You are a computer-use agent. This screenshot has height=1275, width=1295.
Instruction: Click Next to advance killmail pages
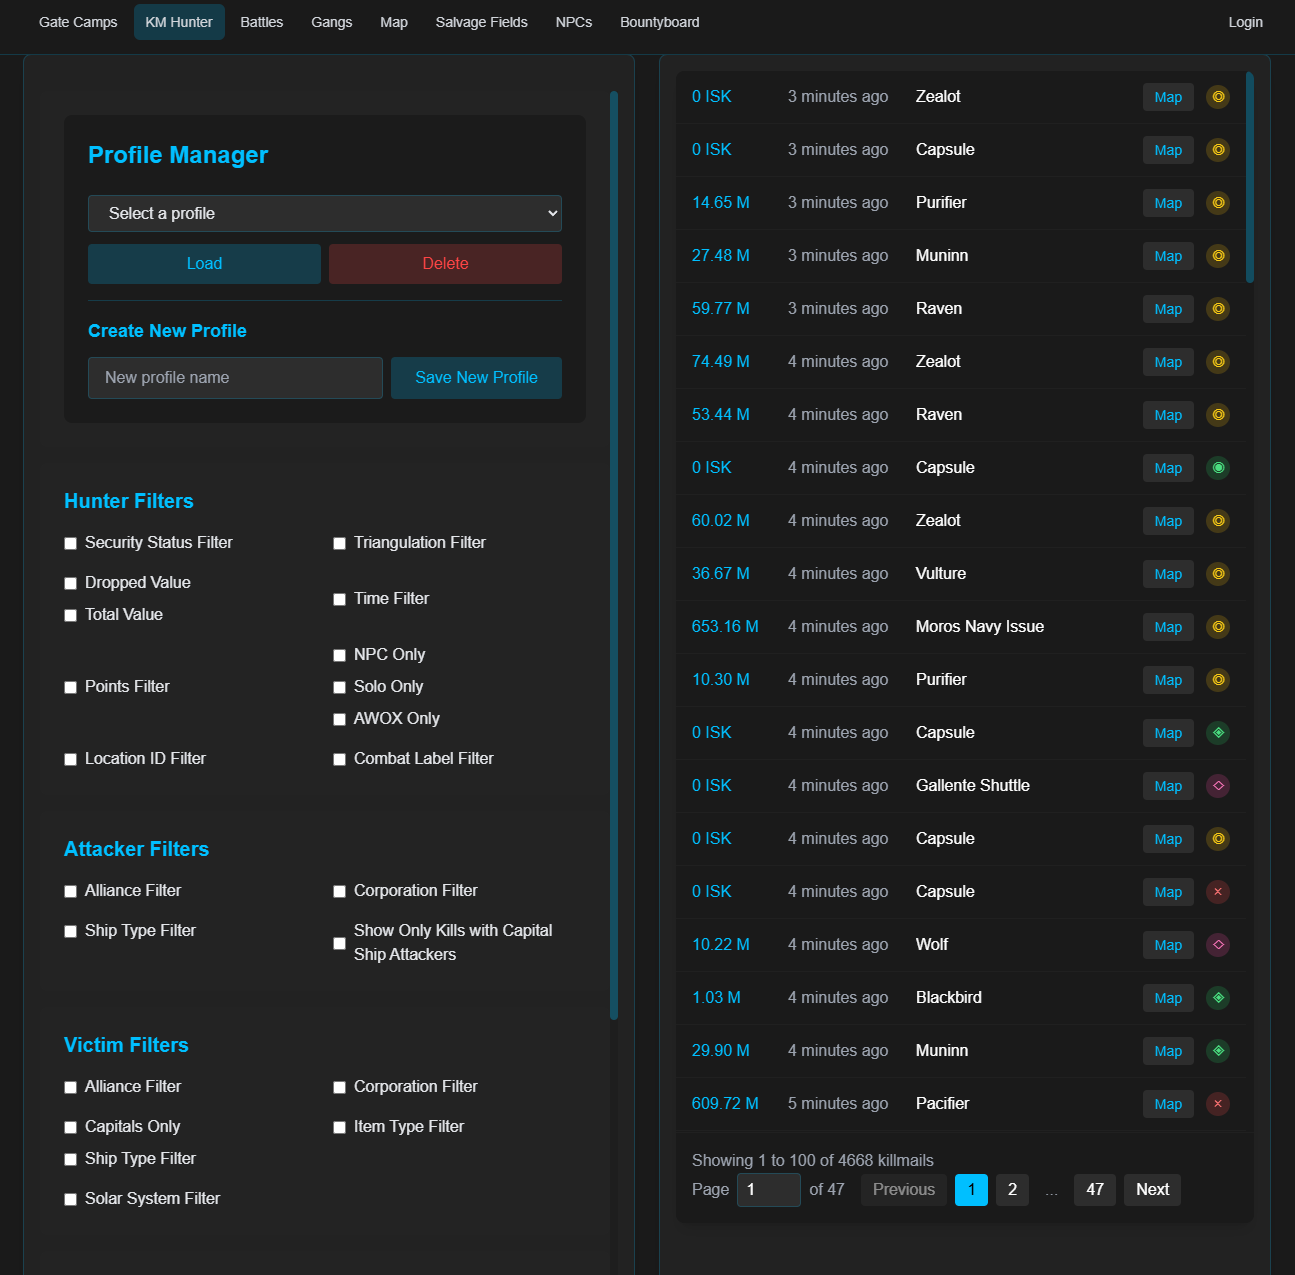coord(1151,1190)
